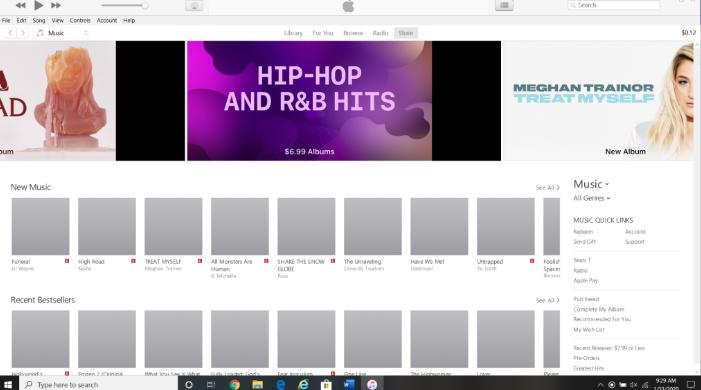The image size is (701, 390).
Task: Open Microsoft Word from the taskbar
Action: 349,384
